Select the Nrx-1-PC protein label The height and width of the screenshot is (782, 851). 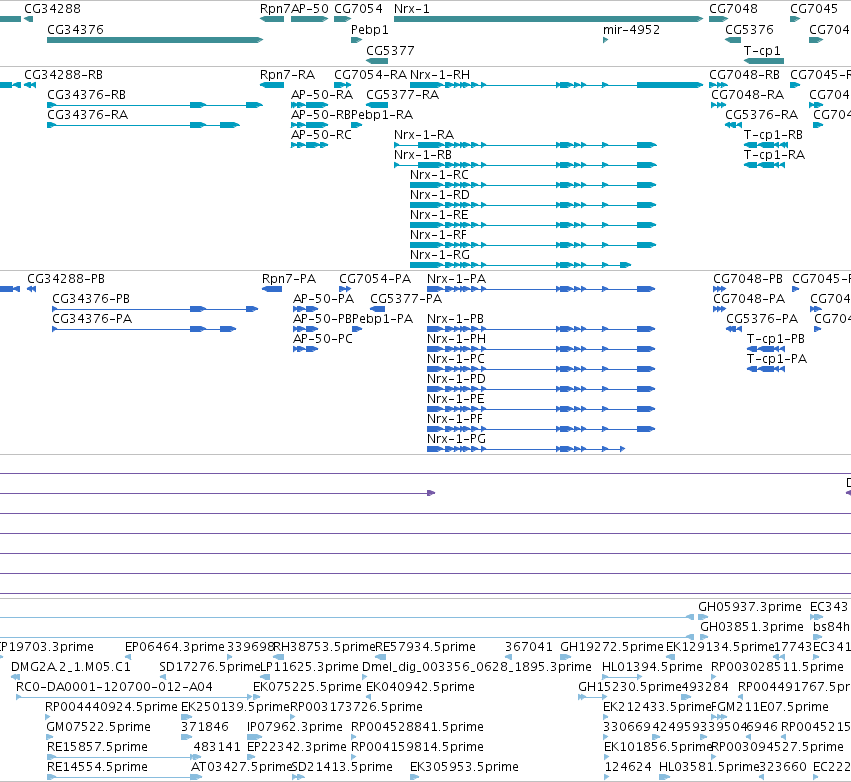(456, 359)
